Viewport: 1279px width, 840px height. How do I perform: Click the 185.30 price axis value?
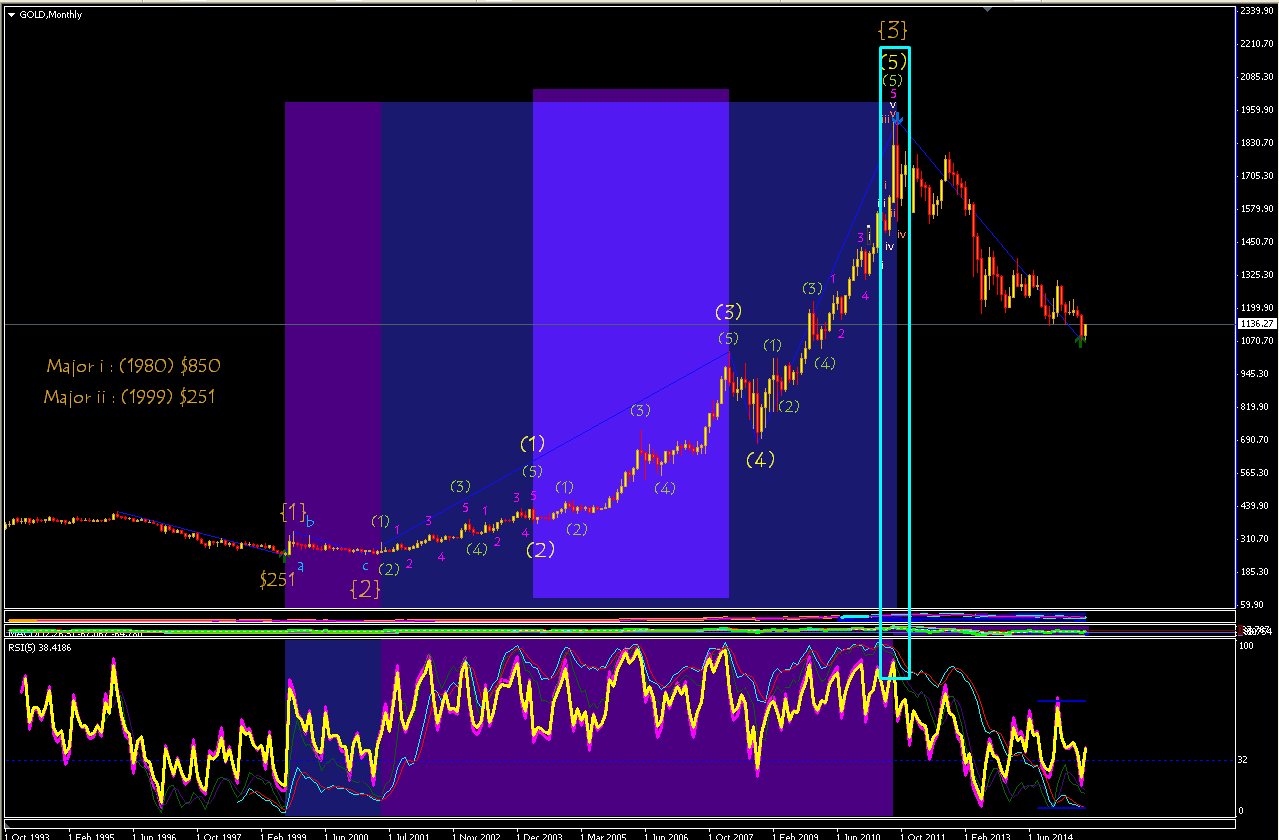(1256, 572)
